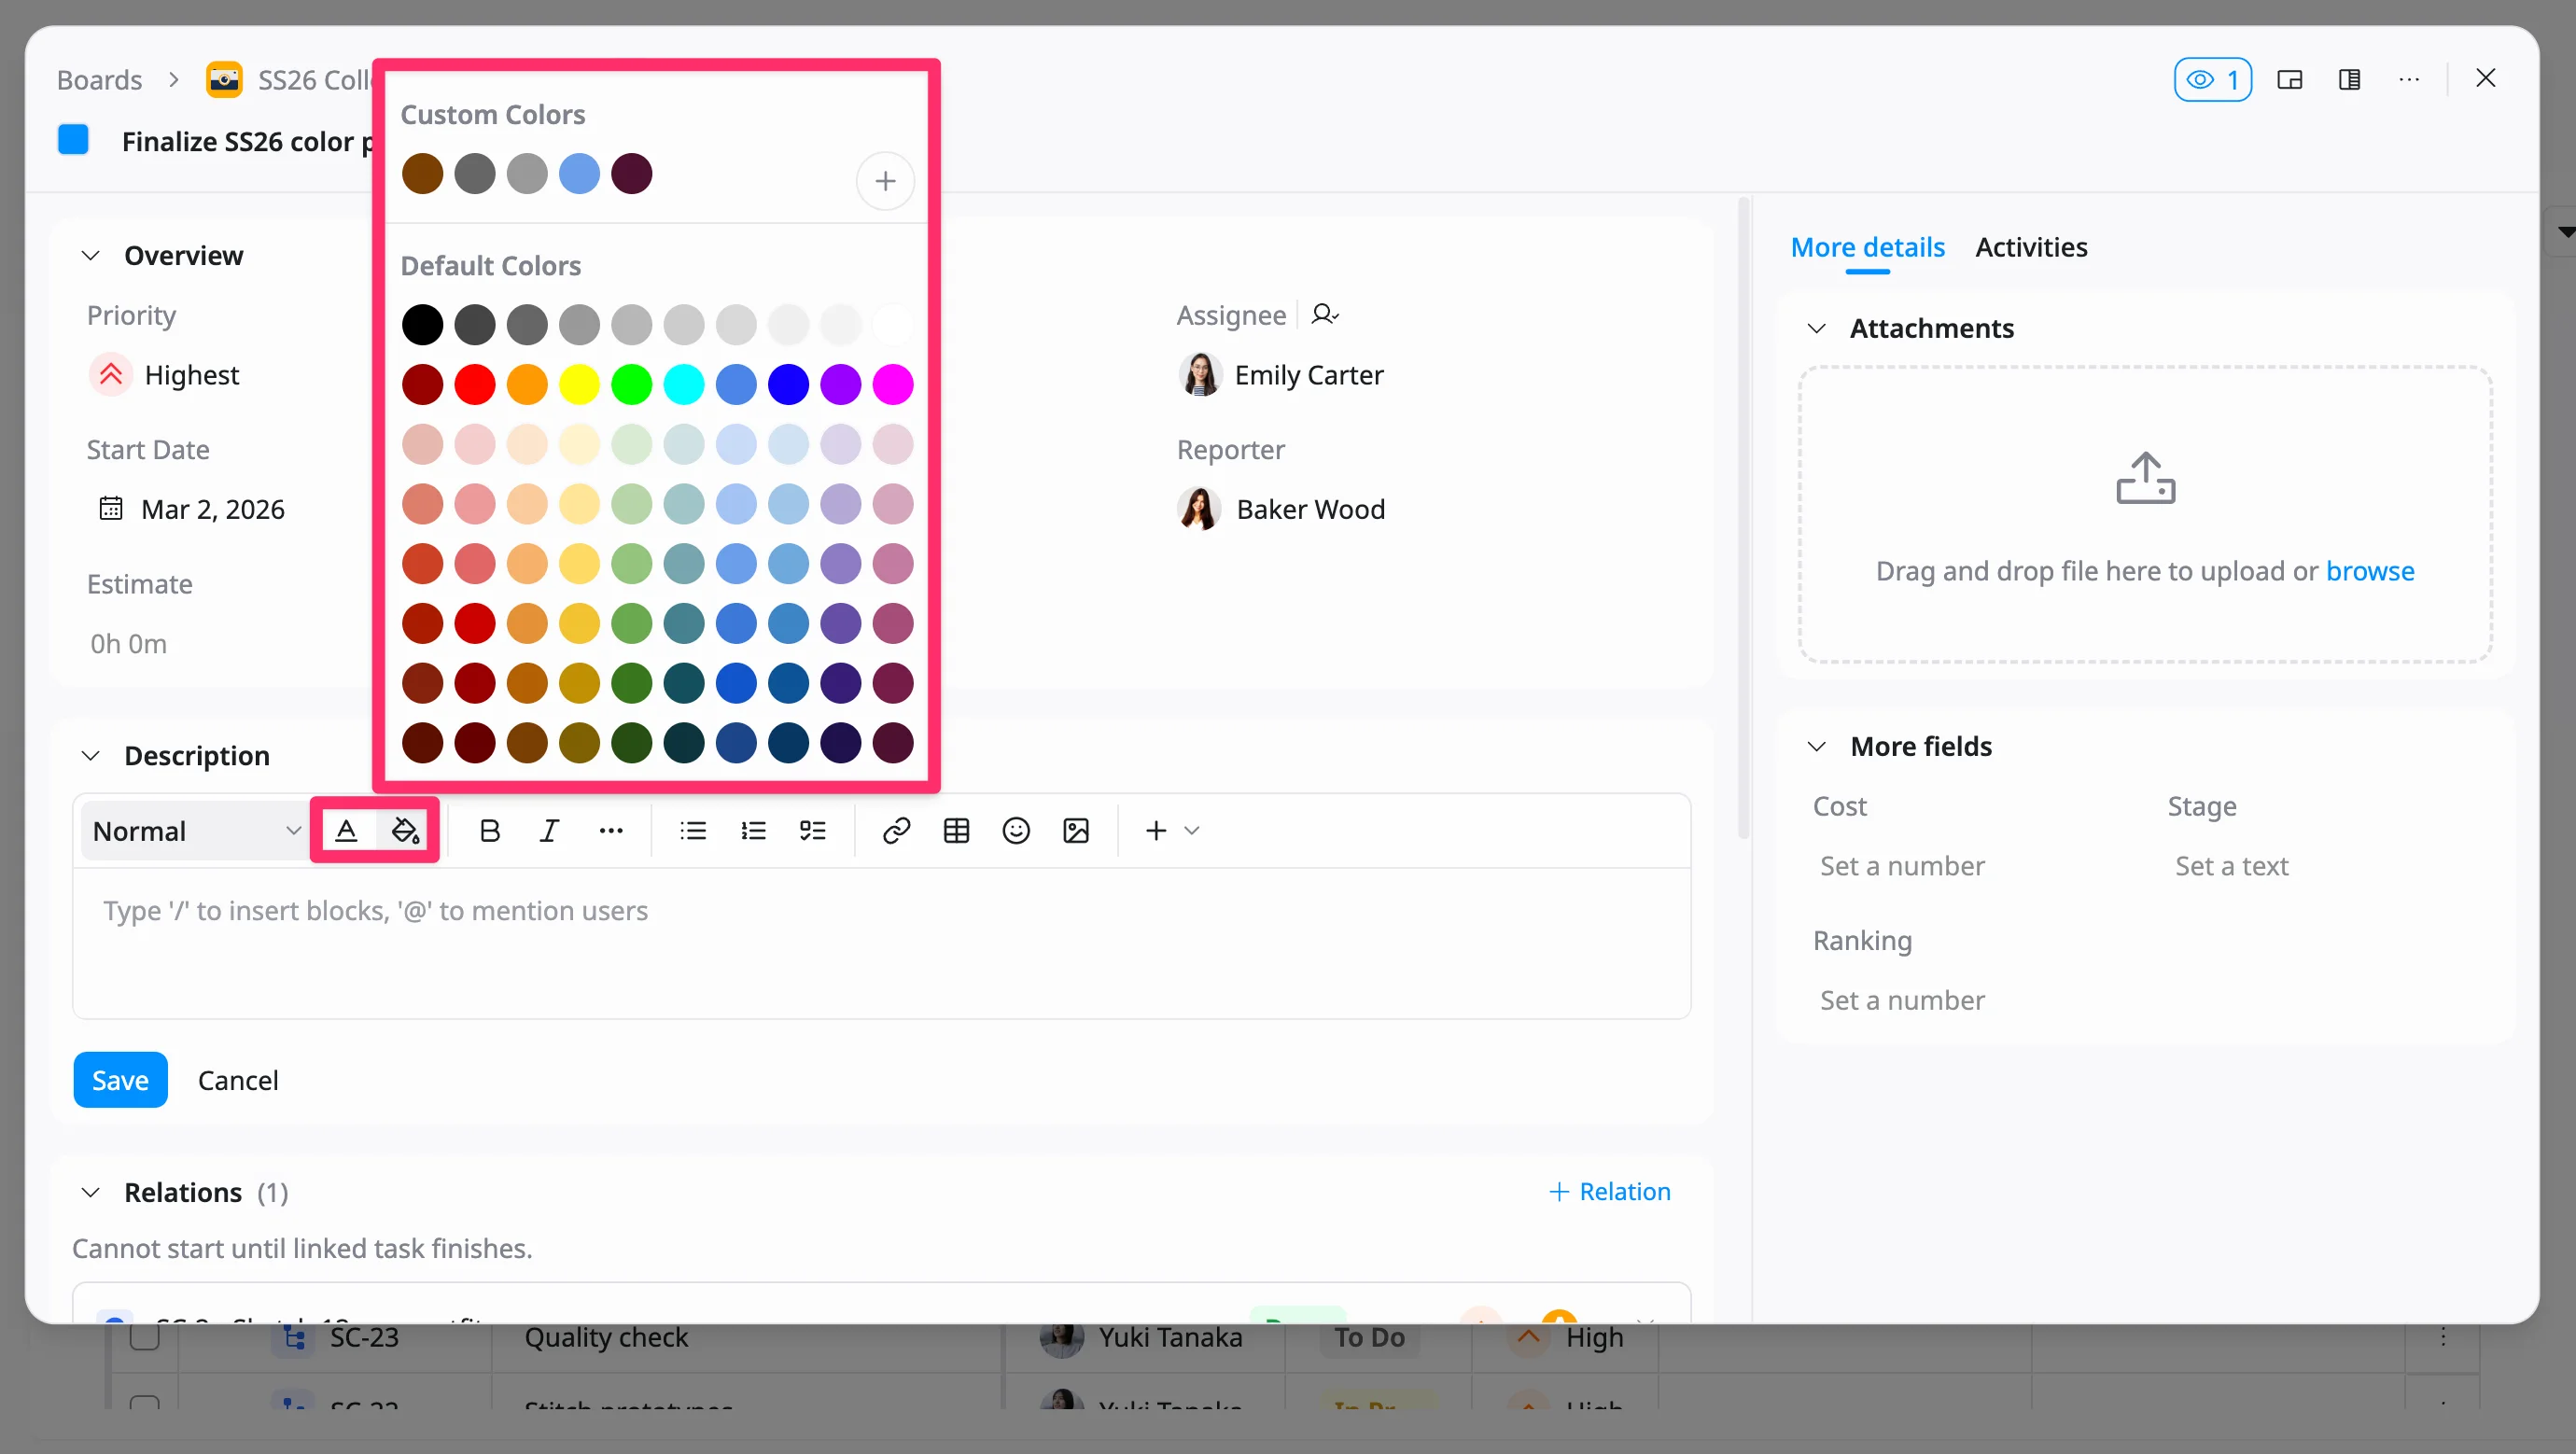Insert a bulleted list

coord(693,830)
